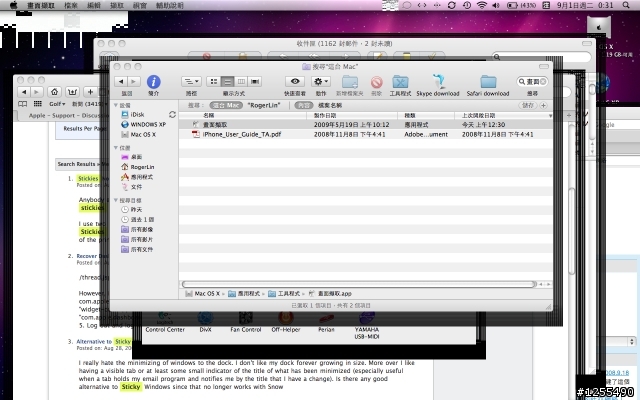Click the Home button in Safari window

pyautogui.click(x=54, y=92)
